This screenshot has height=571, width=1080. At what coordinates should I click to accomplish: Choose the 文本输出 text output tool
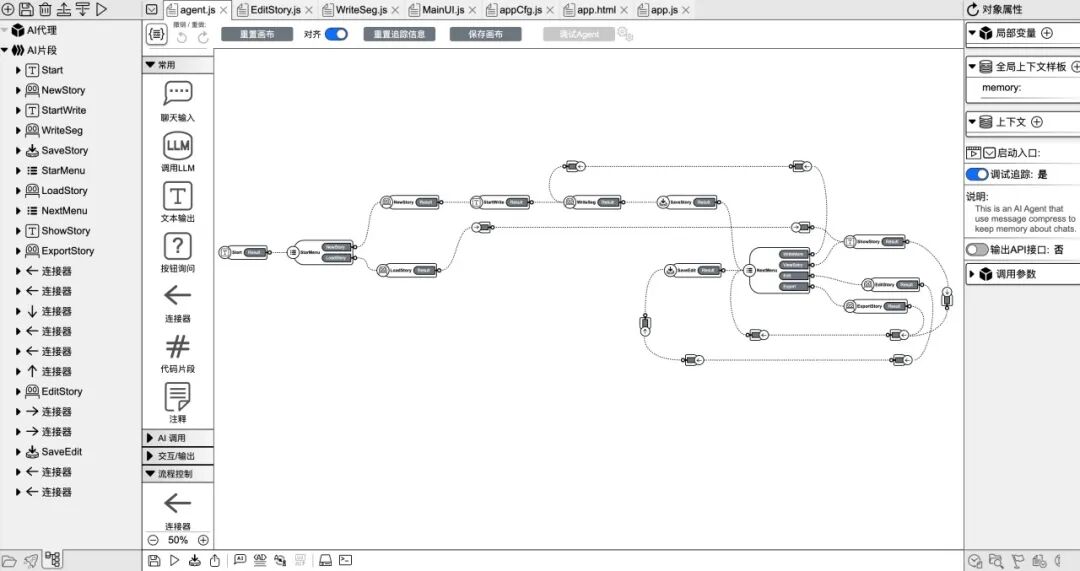click(178, 196)
